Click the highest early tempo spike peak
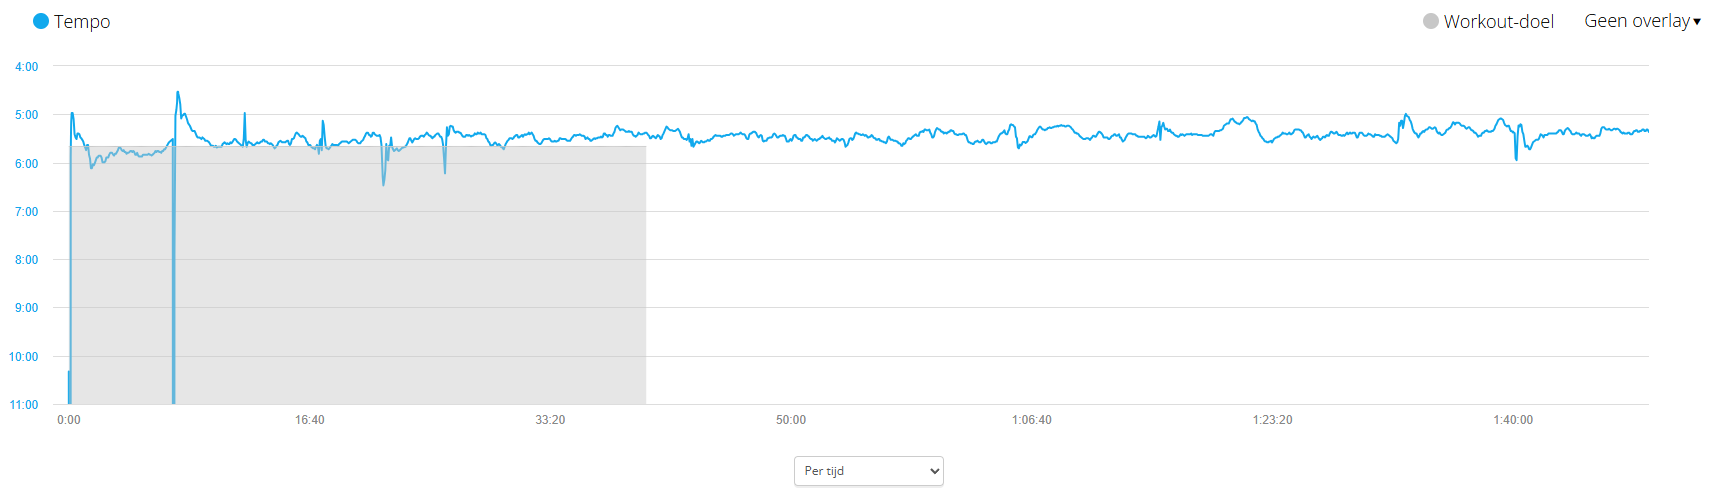 pyautogui.click(x=178, y=93)
